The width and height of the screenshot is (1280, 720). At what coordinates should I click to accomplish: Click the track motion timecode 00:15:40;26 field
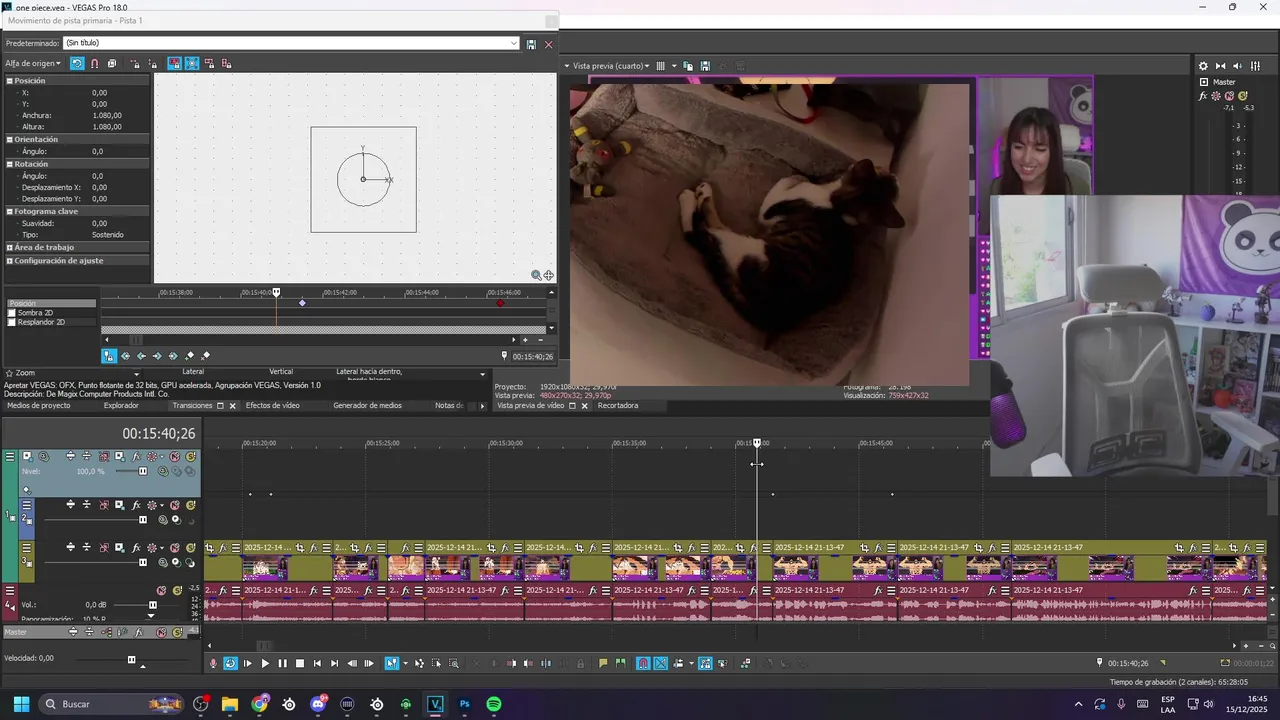coord(532,357)
